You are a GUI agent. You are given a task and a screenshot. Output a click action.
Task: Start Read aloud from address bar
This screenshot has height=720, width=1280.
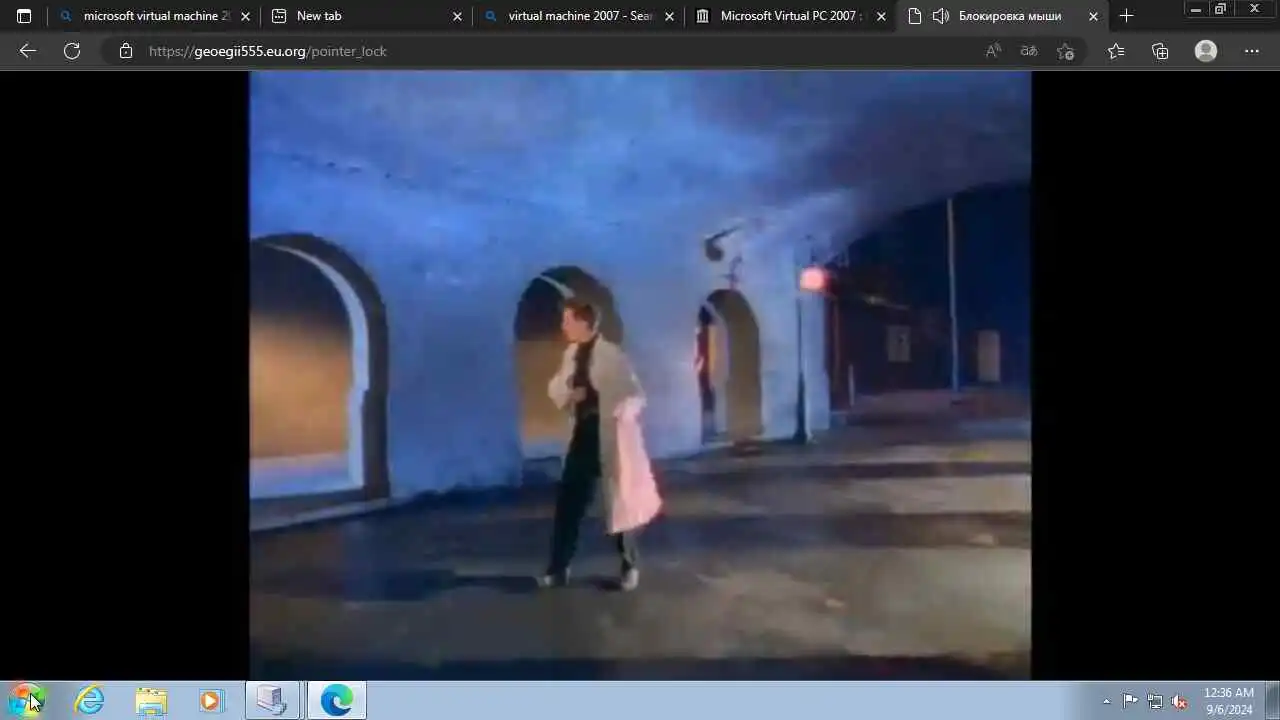[993, 51]
